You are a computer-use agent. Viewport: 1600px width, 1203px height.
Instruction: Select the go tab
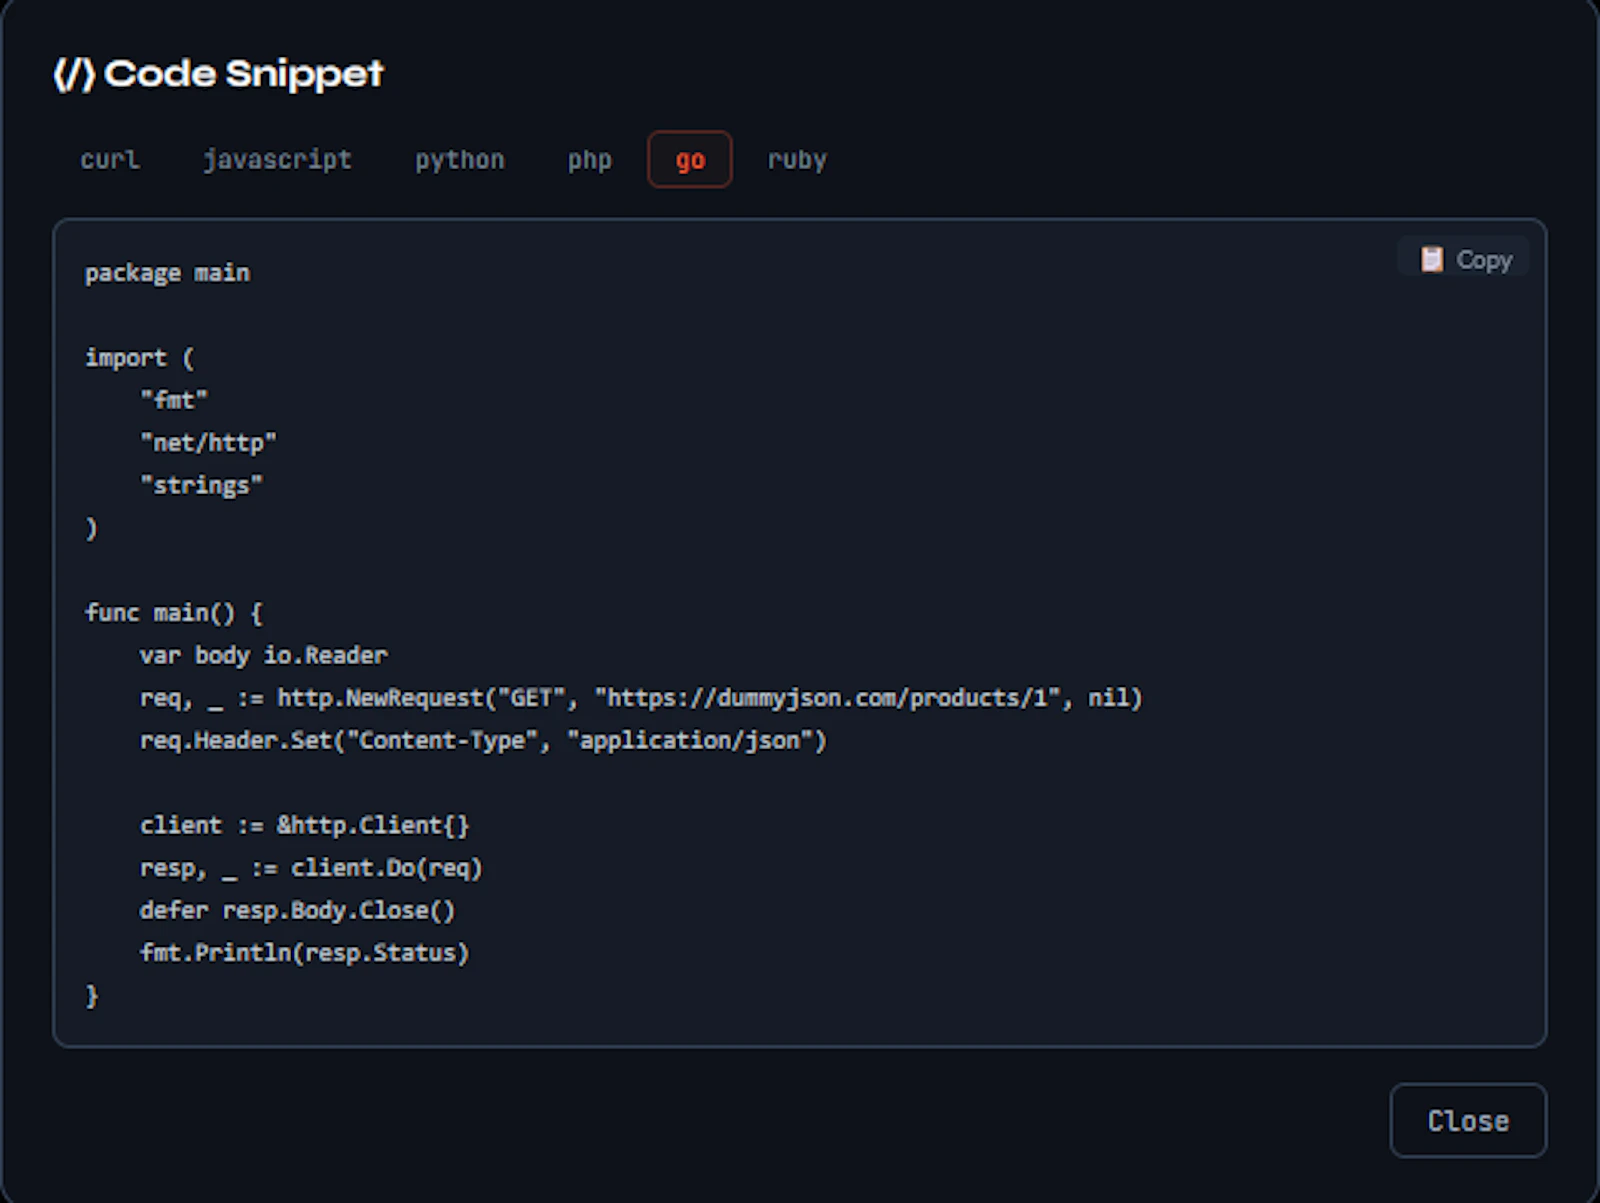(x=690, y=160)
